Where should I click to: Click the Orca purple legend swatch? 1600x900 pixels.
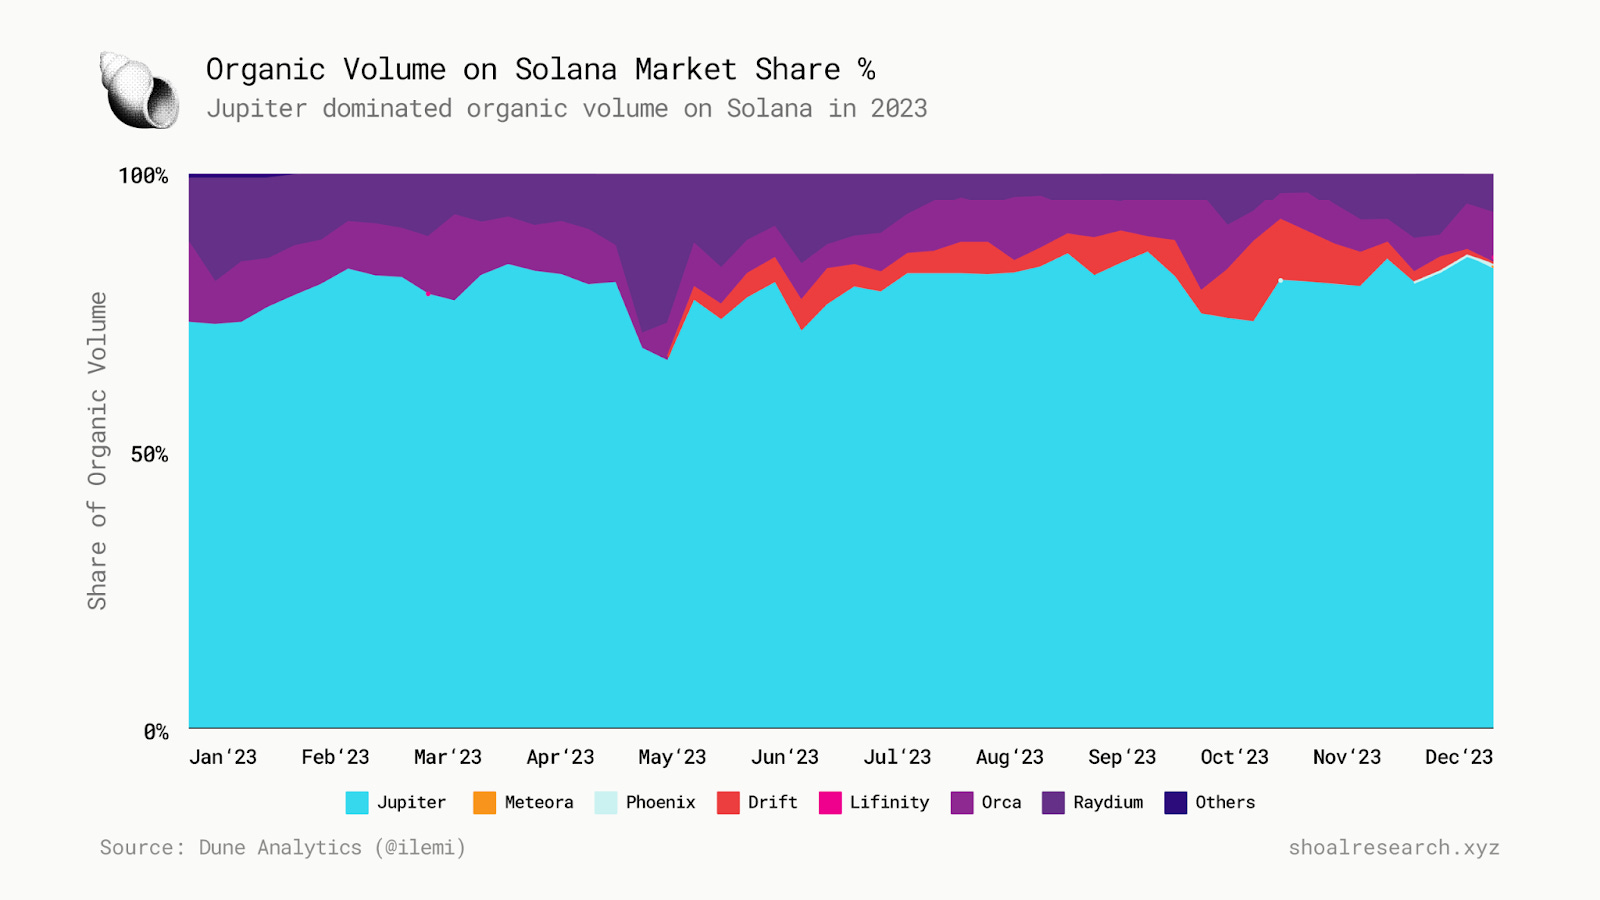click(x=962, y=802)
